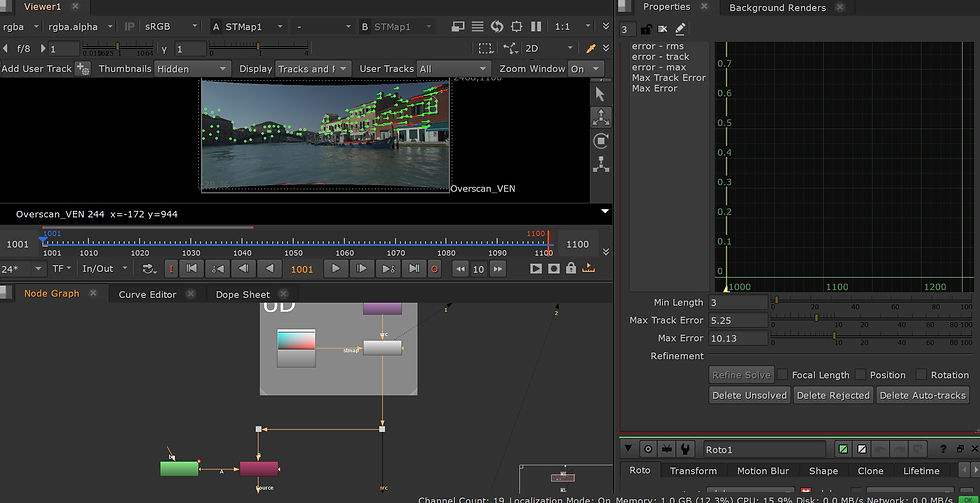
Task: Click the lock/unlock properties panel icon
Action: [x=646, y=29]
